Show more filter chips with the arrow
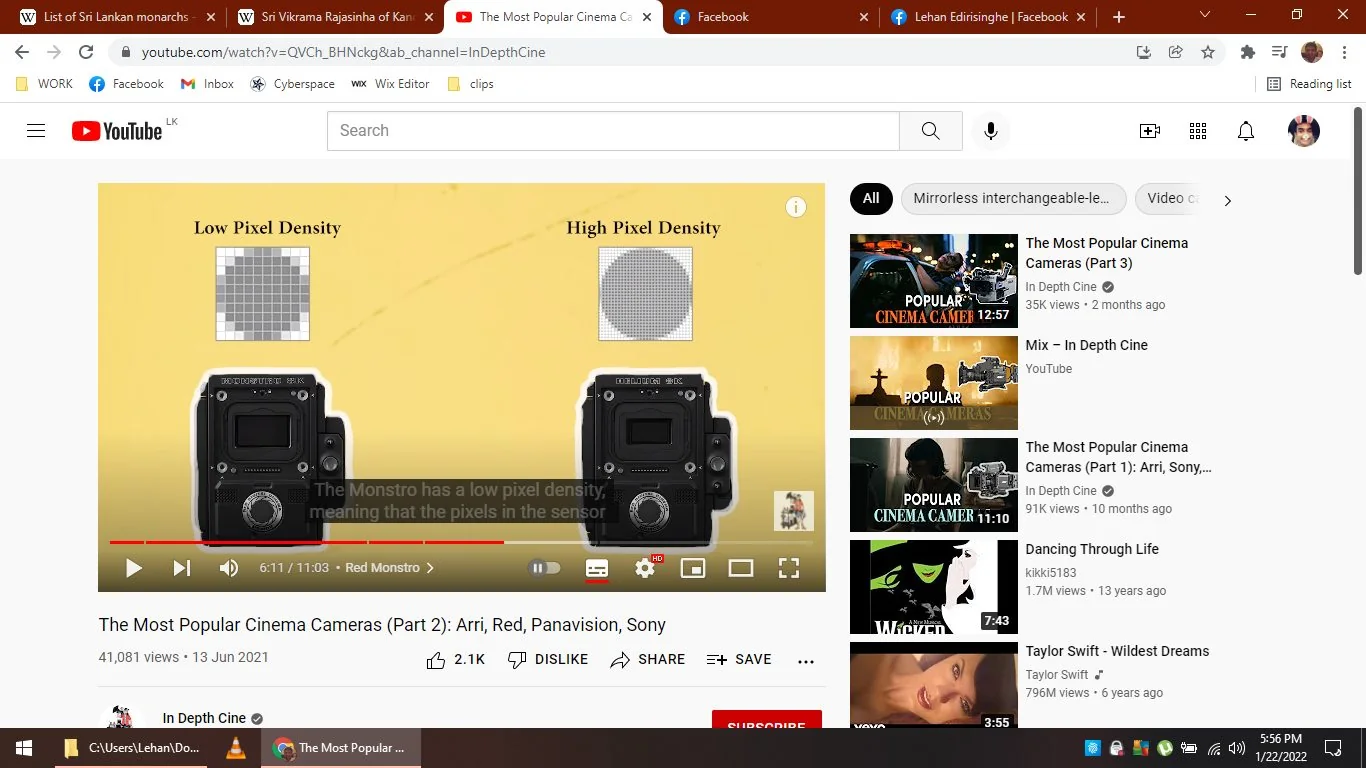 click(x=1228, y=200)
